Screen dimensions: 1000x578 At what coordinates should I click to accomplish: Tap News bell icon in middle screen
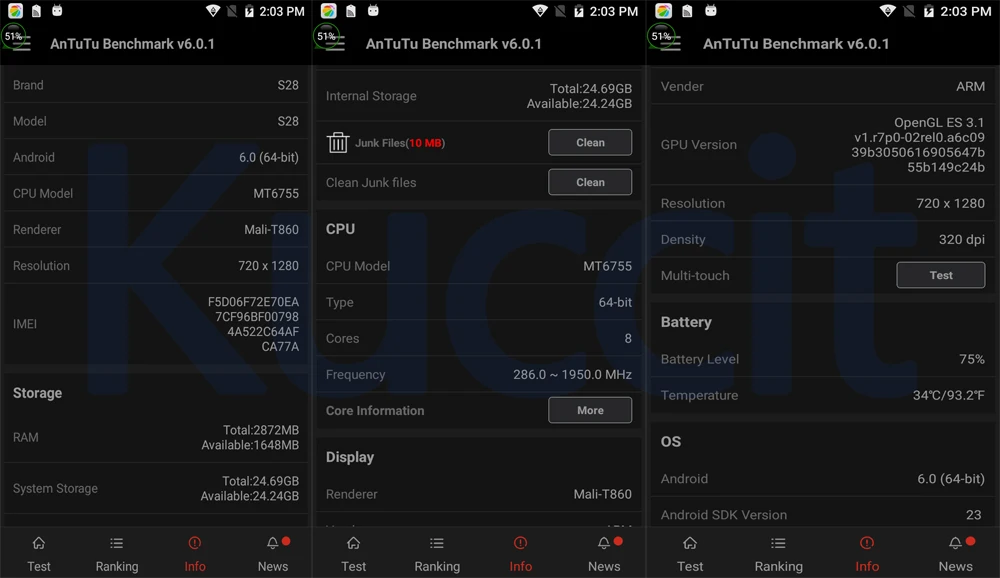(x=603, y=543)
